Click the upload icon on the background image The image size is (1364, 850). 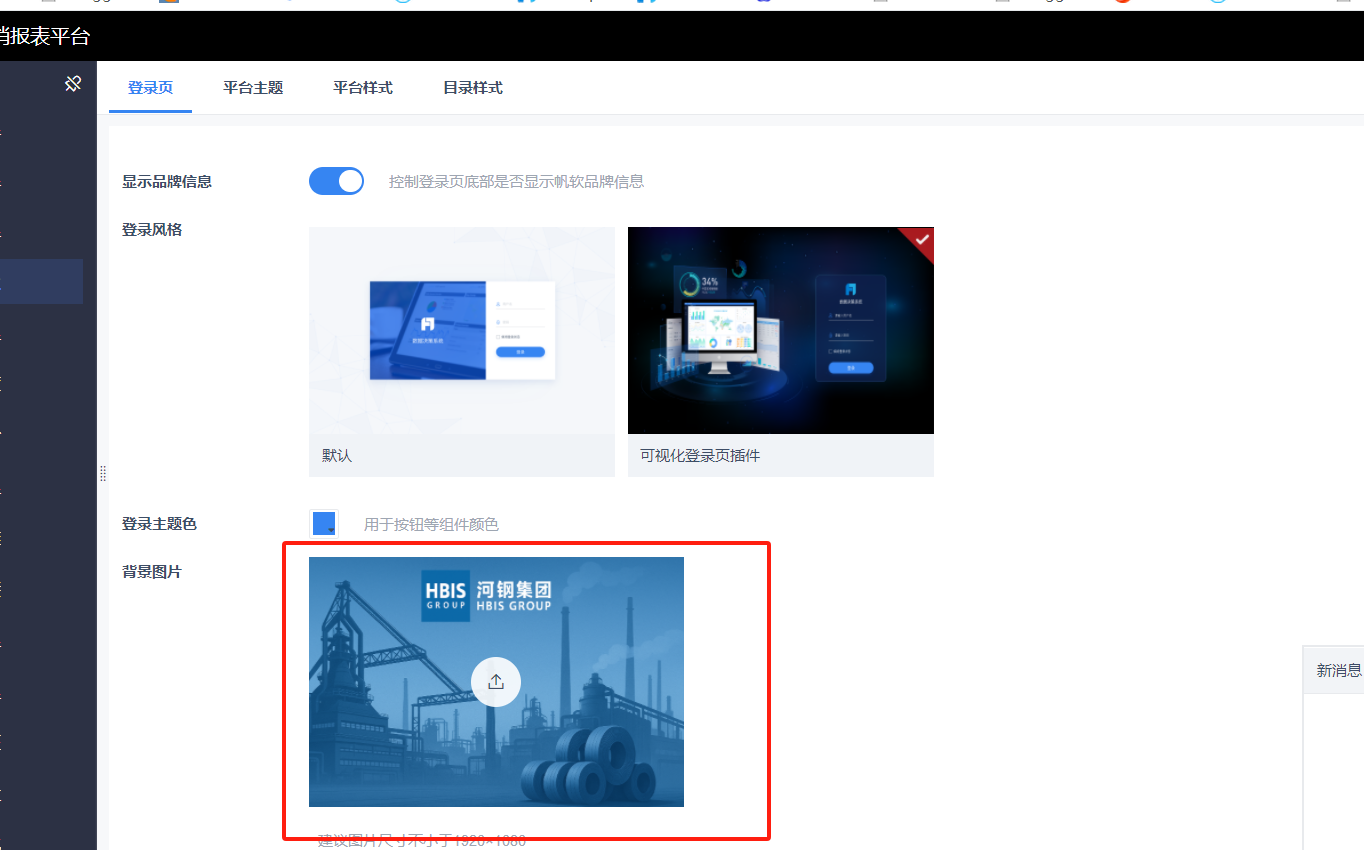coord(496,682)
